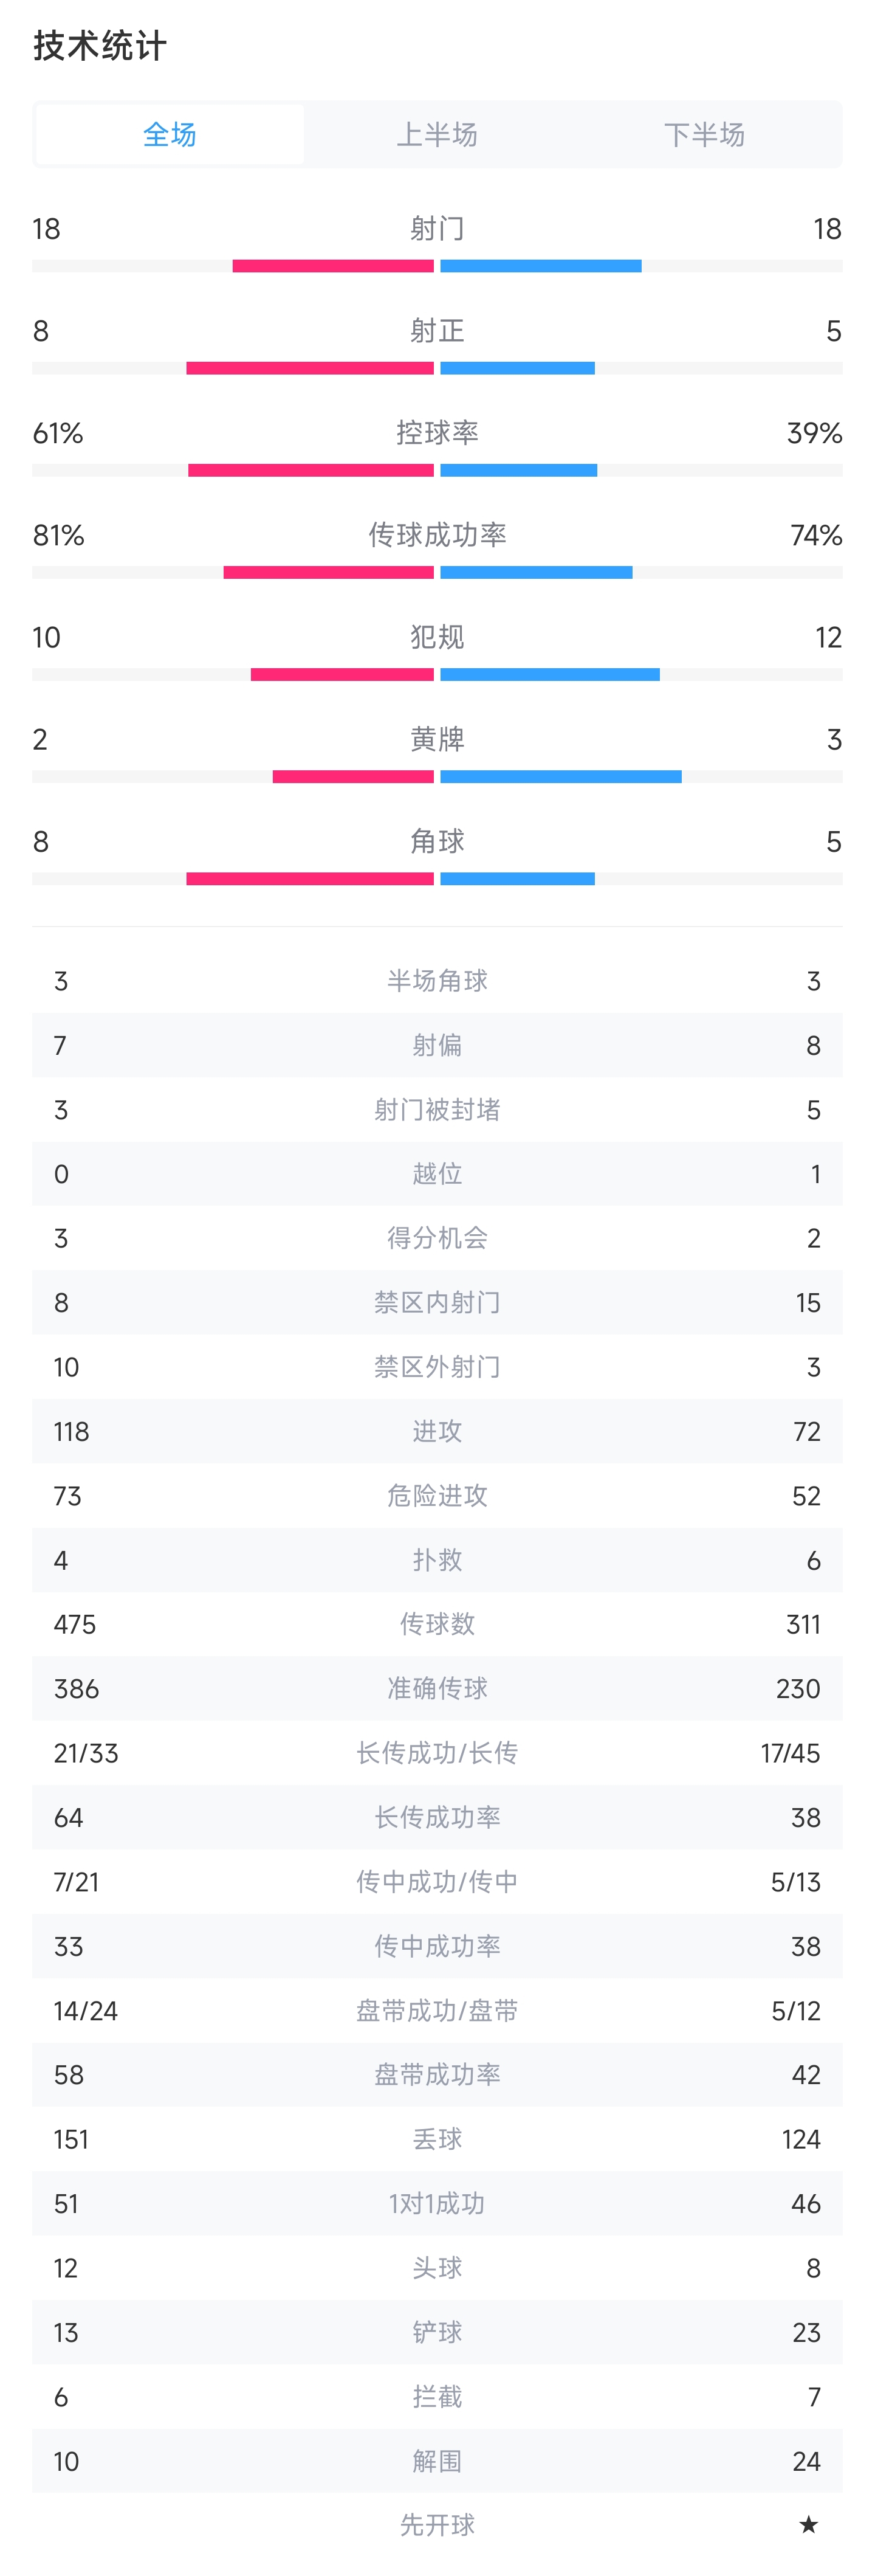This screenshot has height=2576, width=875.
Task: Click the 角球 label
Action: (437, 841)
